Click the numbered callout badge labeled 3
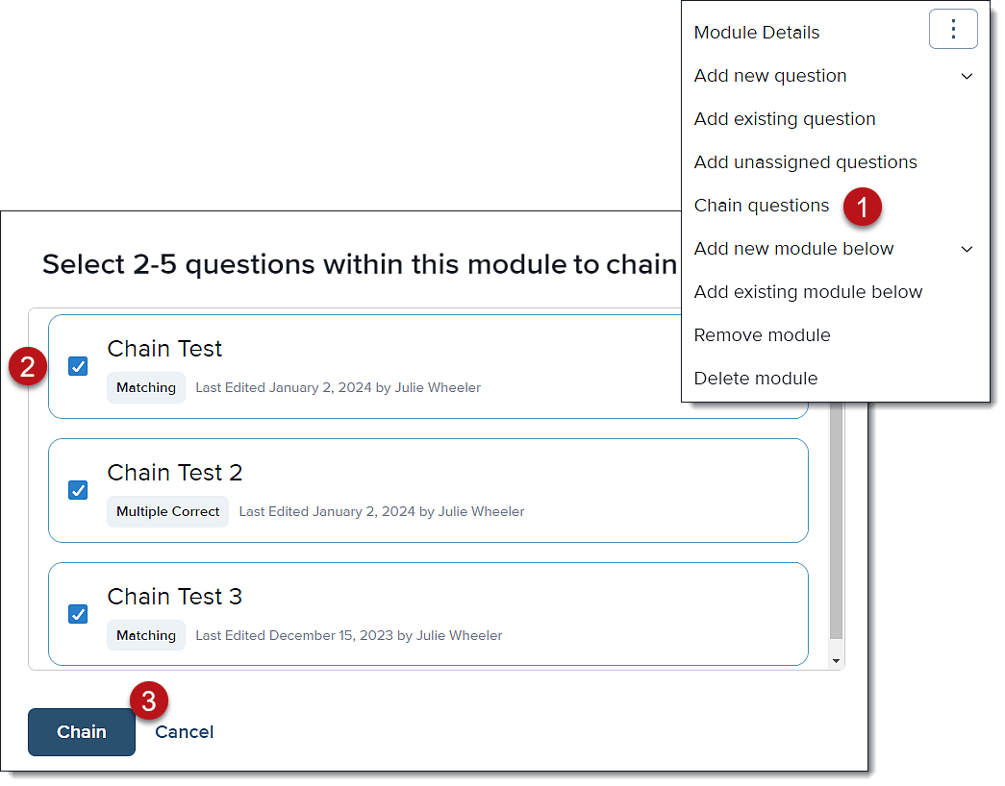This screenshot has width=1005, height=786. click(148, 701)
